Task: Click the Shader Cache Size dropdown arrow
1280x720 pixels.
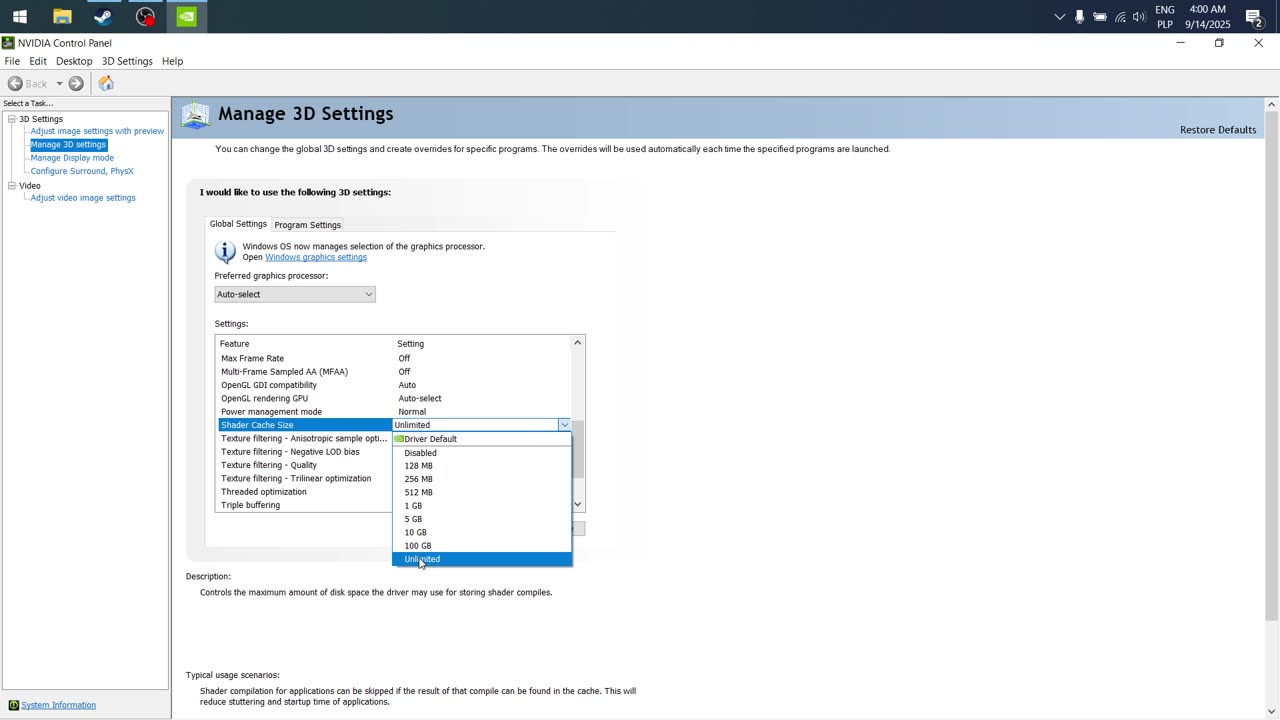Action: point(564,425)
